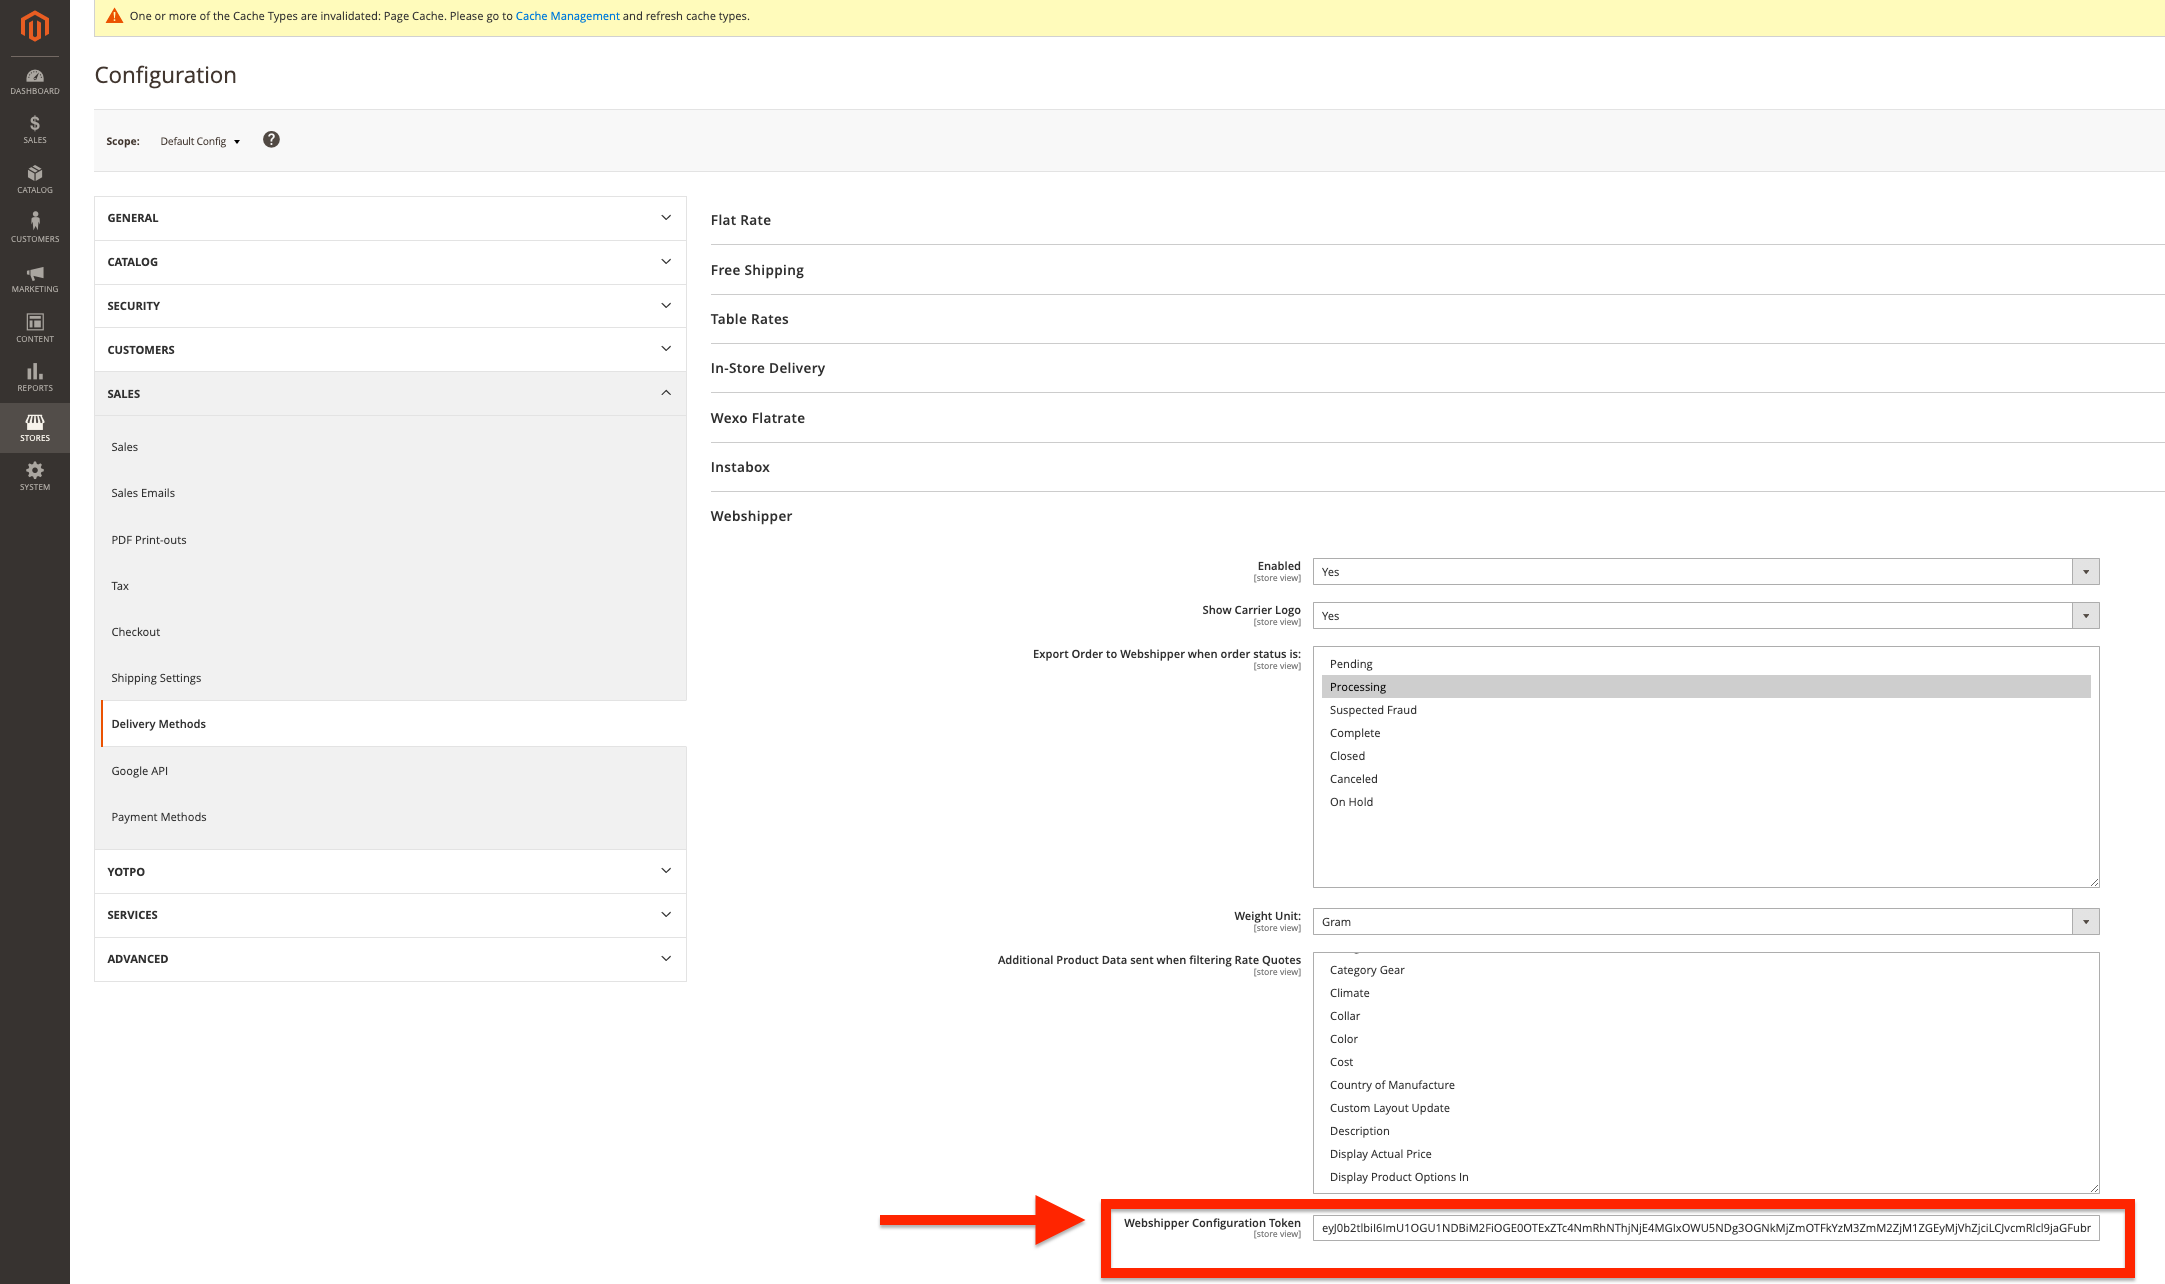Follow the Cache Management link
Screen dimensions: 2165x1284
pos(567,16)
